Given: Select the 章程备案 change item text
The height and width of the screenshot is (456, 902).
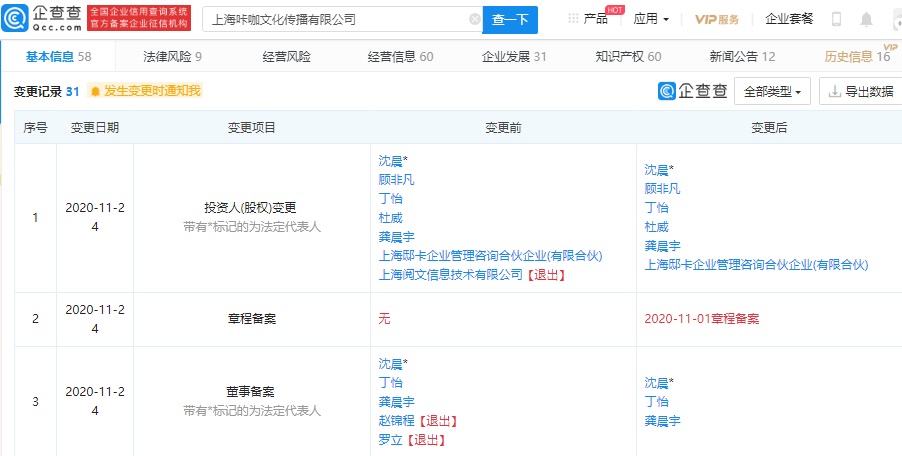Looking at the screenshot, I should click(x=251, y=319).
